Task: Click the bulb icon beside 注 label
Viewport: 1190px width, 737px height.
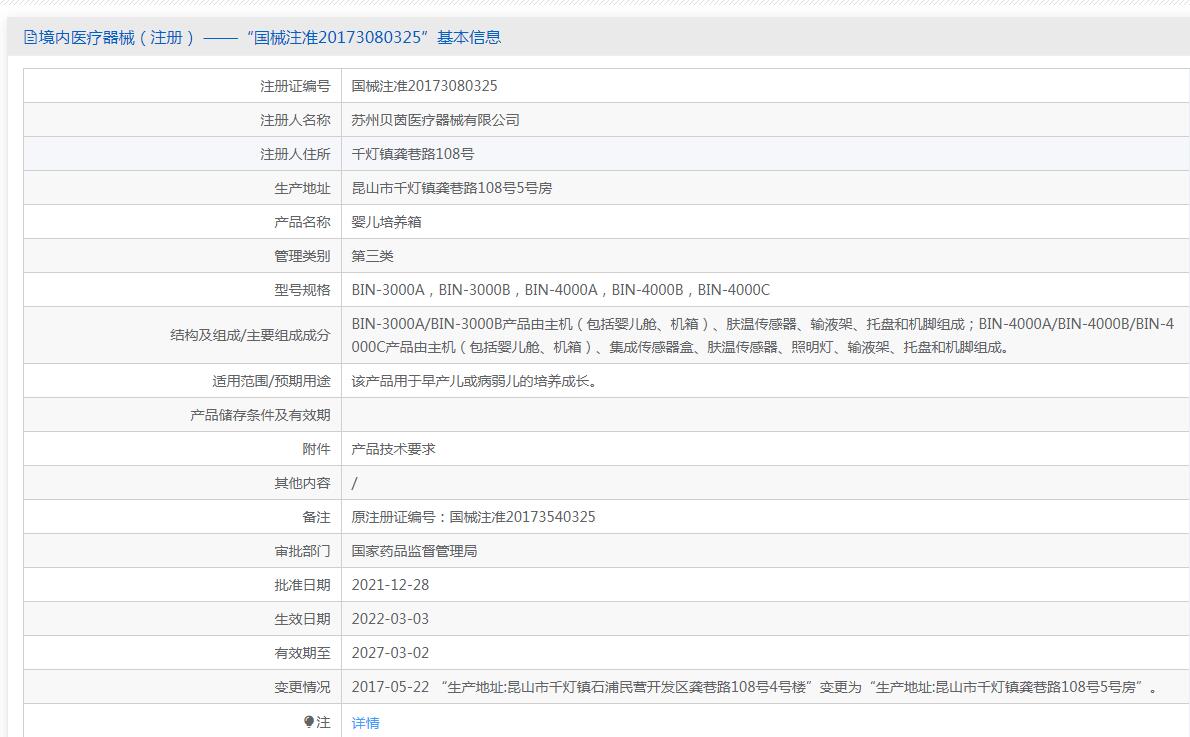Action: 309,722
